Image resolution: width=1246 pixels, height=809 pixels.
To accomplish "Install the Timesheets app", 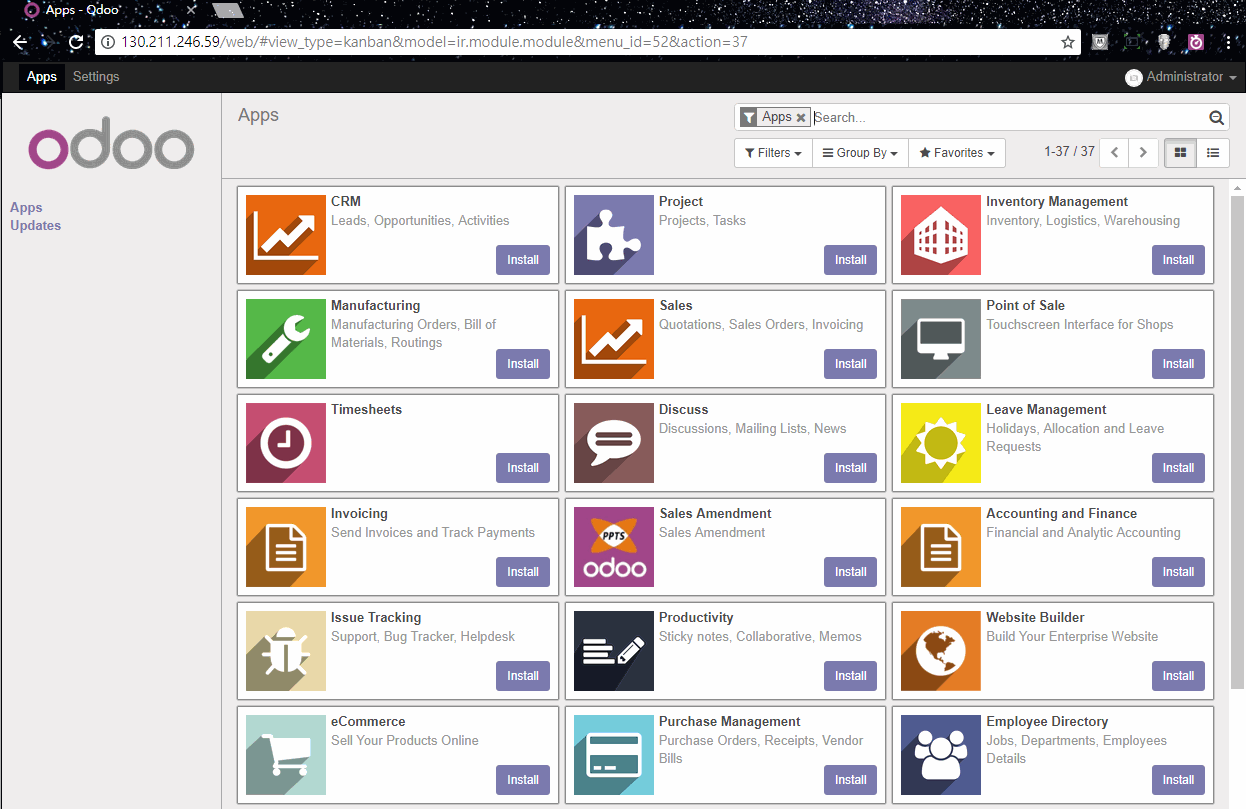I will (523, 468).
